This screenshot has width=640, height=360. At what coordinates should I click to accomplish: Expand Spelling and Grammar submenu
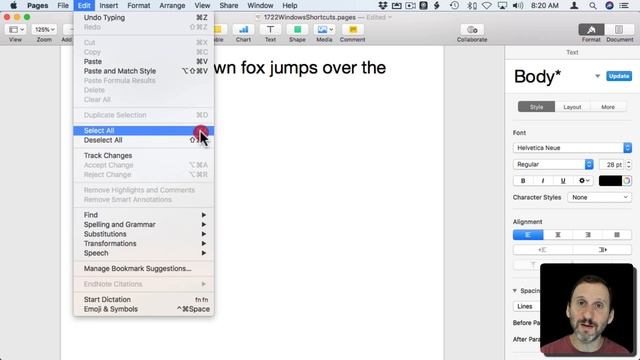pos(144,224)
